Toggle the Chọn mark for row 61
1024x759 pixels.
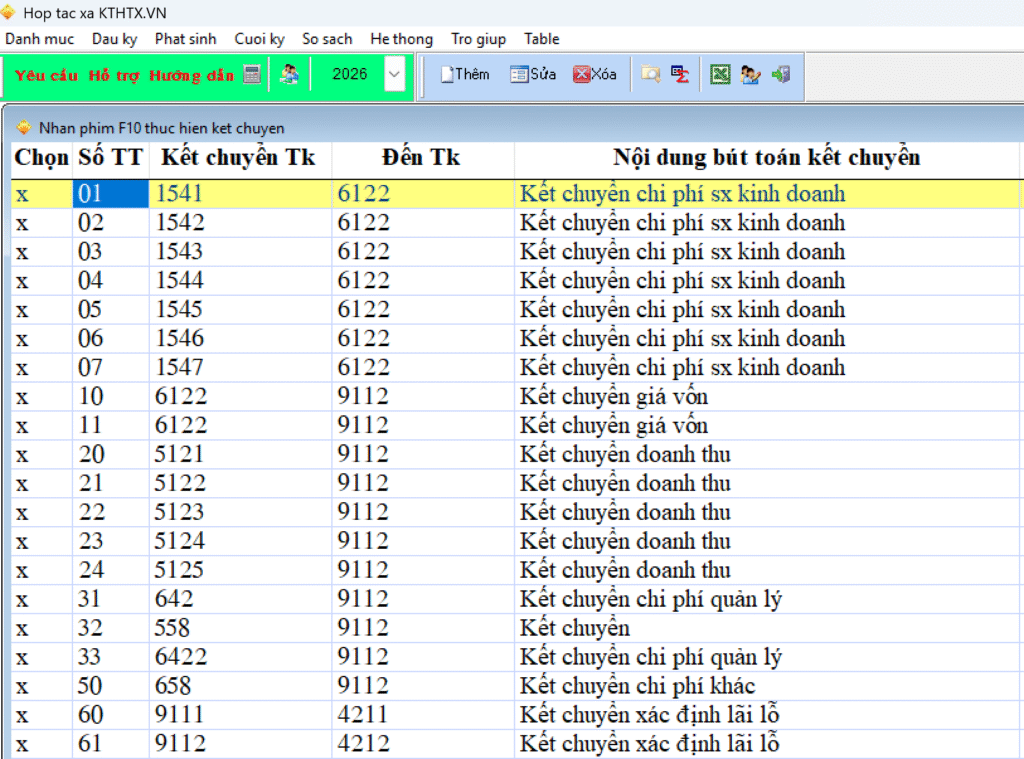point(22,744)
